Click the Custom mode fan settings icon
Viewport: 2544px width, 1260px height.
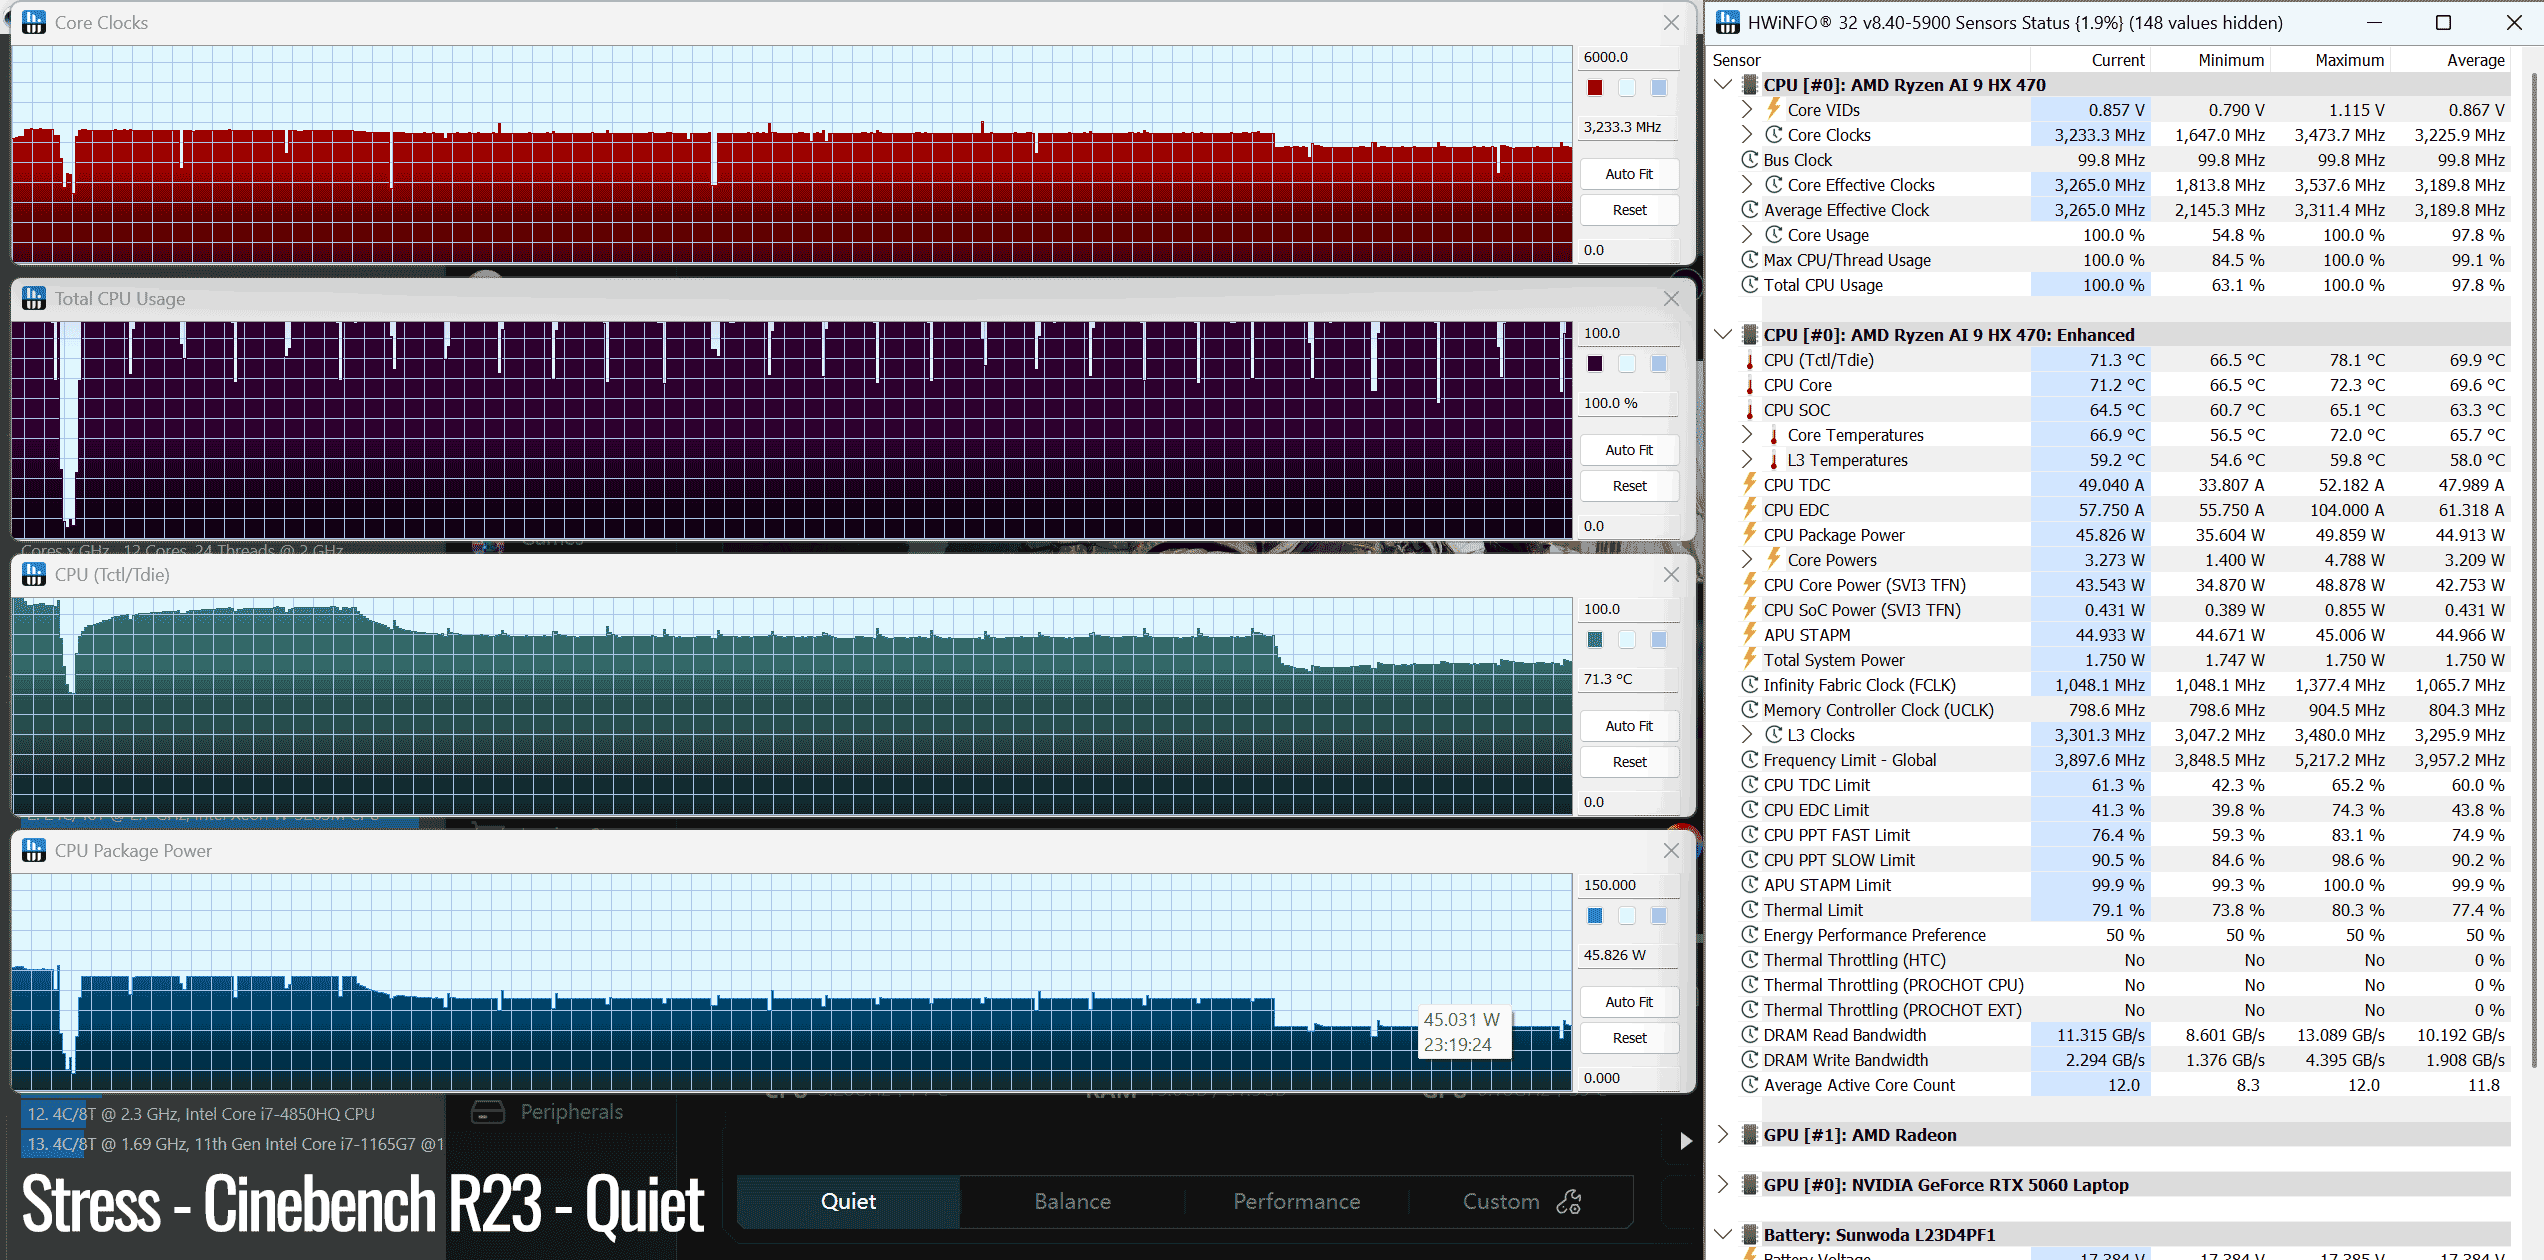pyautogui.click(x=1569, y=1201)
